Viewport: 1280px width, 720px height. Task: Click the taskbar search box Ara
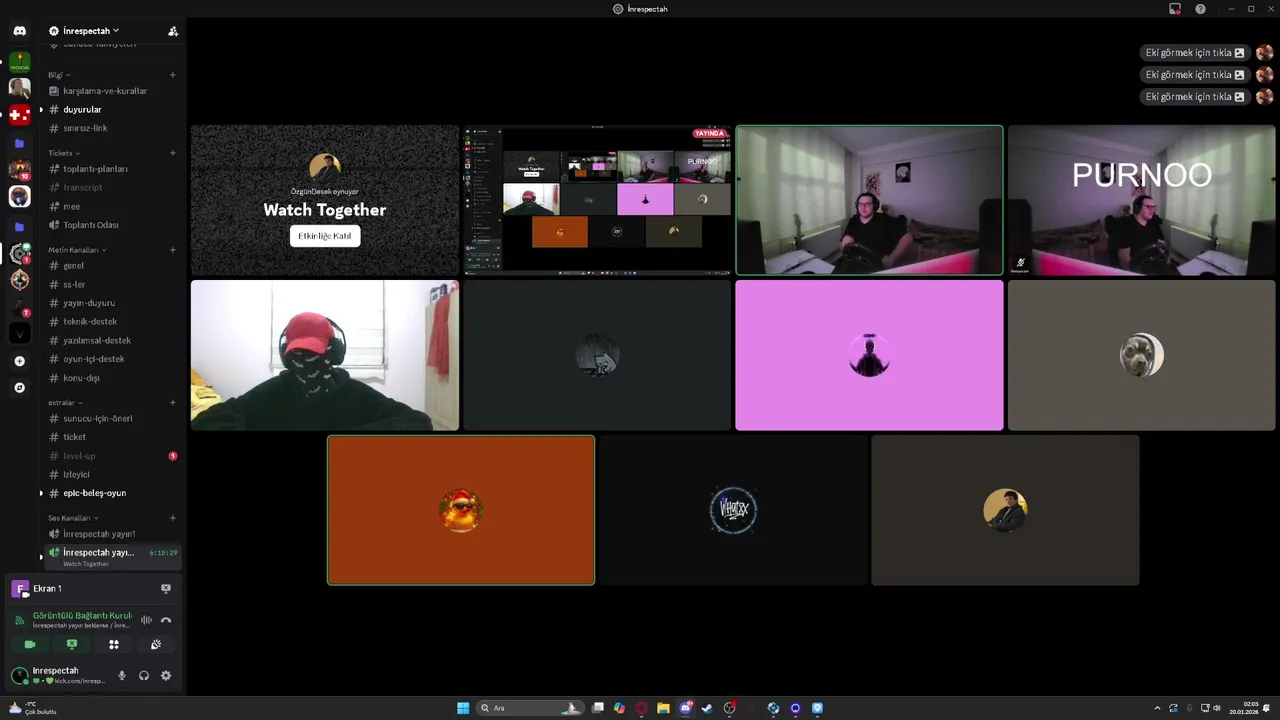click(x=530, y=708)
